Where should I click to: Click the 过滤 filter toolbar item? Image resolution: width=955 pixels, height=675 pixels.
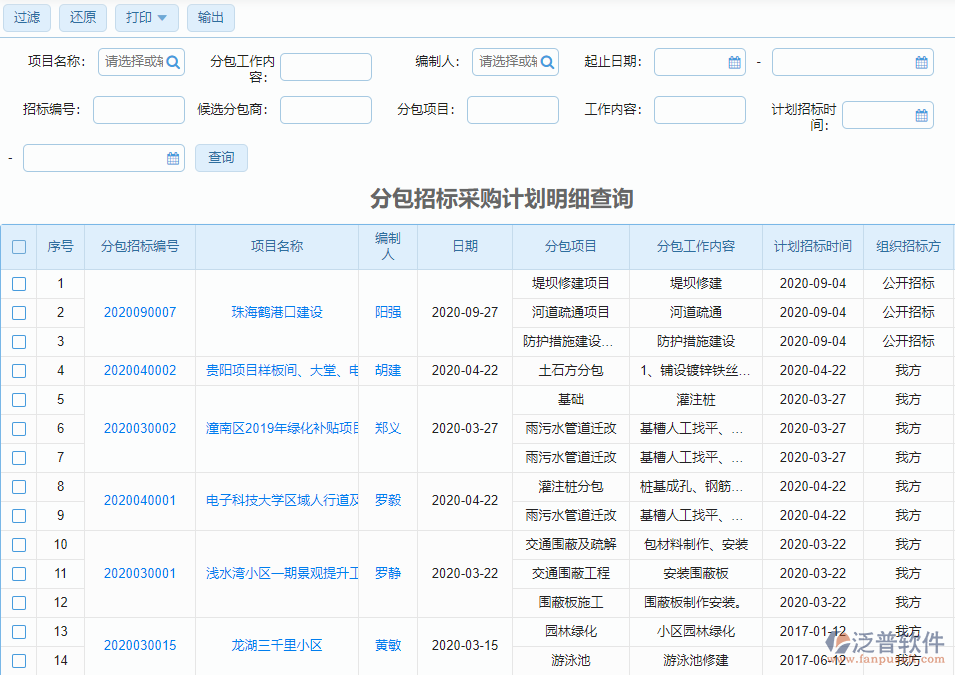pos(26,17)
